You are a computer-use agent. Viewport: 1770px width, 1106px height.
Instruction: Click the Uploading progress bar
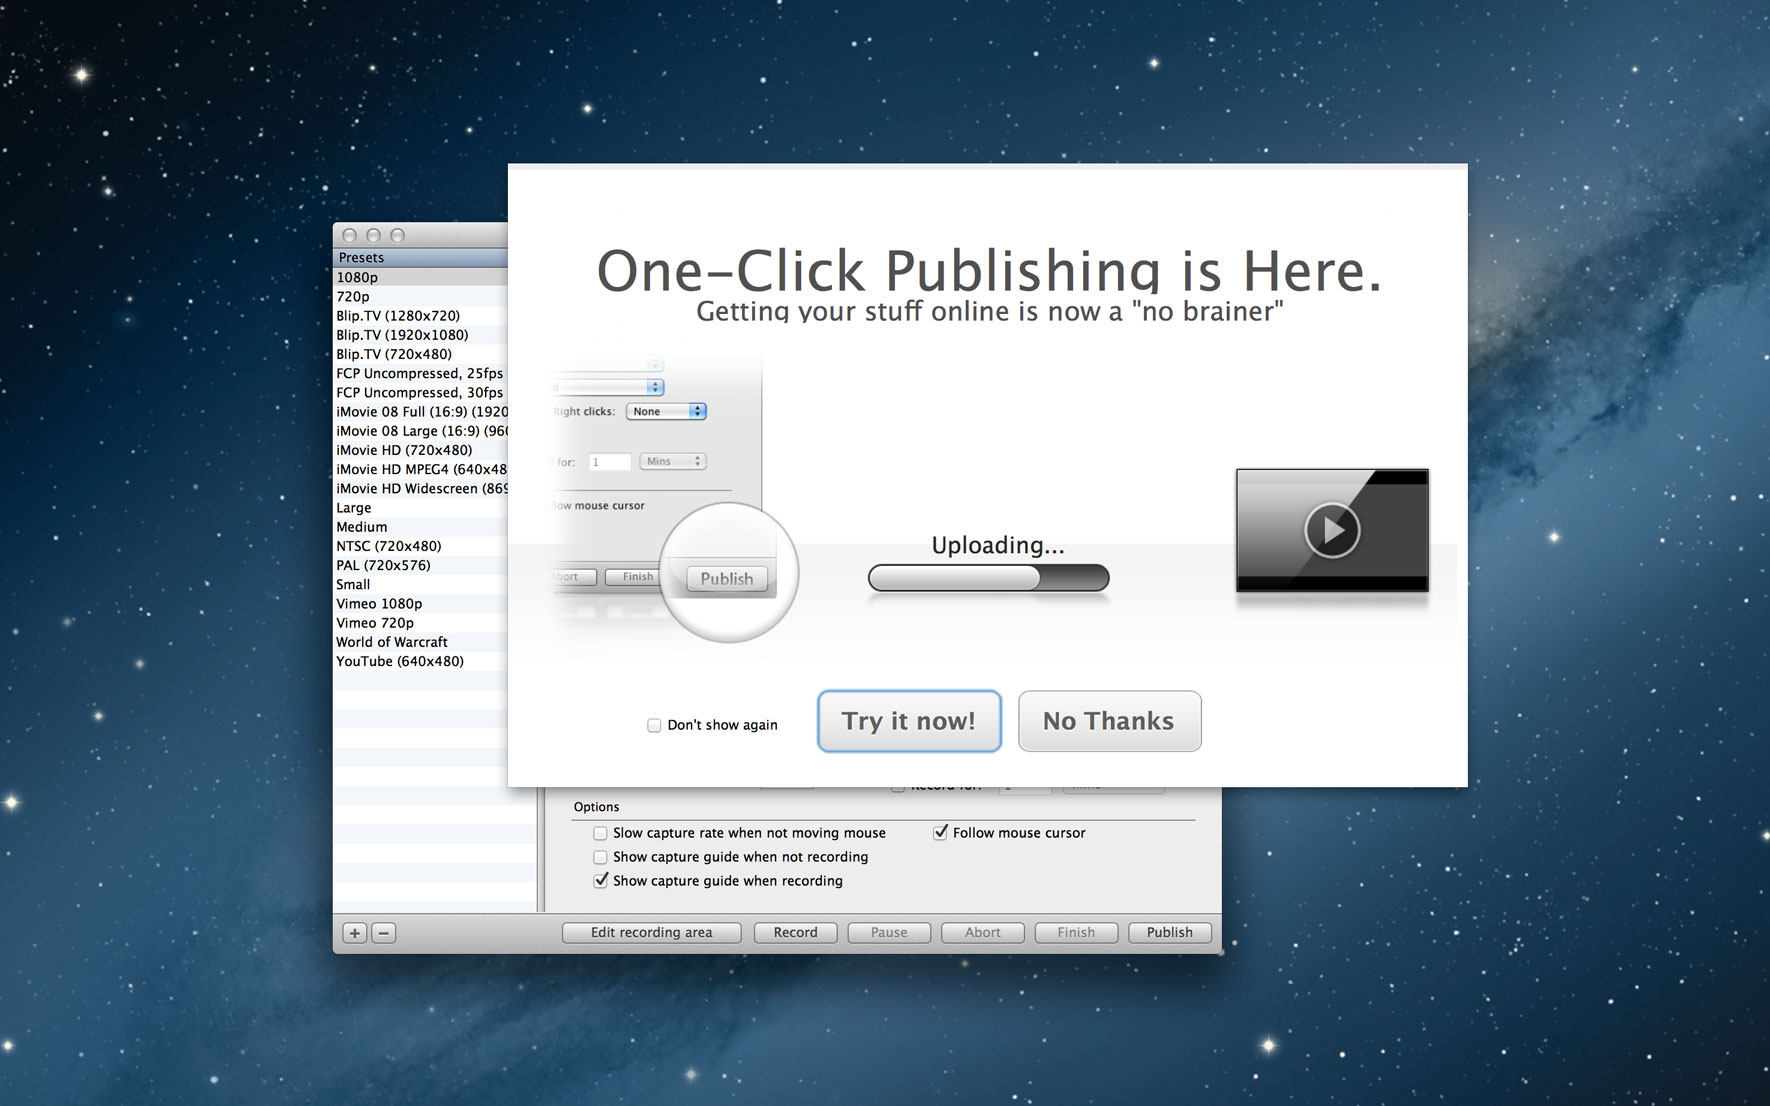pos(988,578)
